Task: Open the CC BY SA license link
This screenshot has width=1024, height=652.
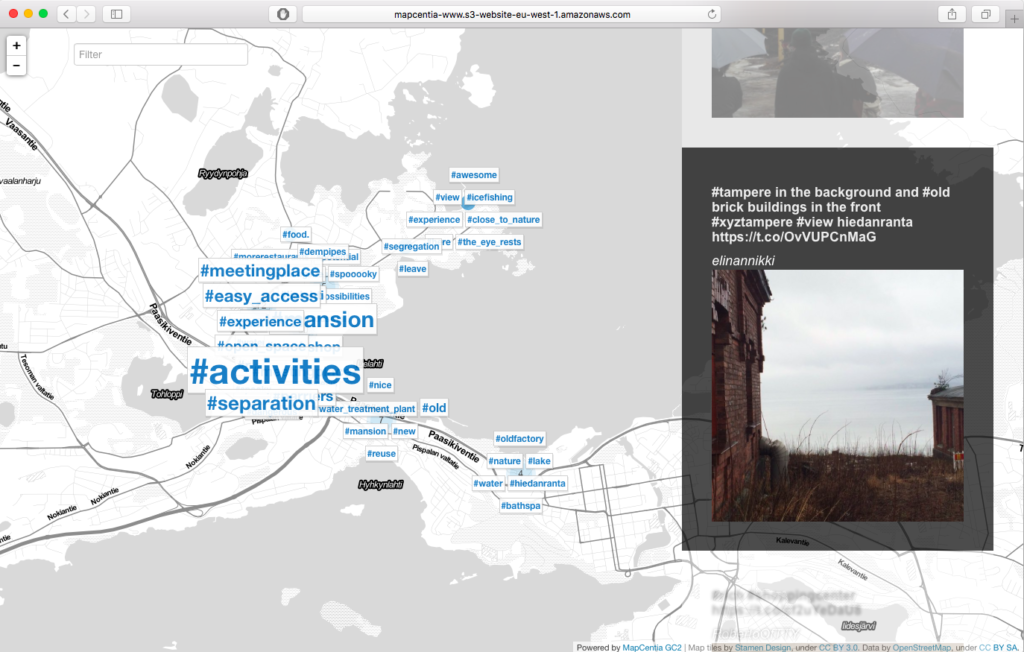Action: click(998, 647)
